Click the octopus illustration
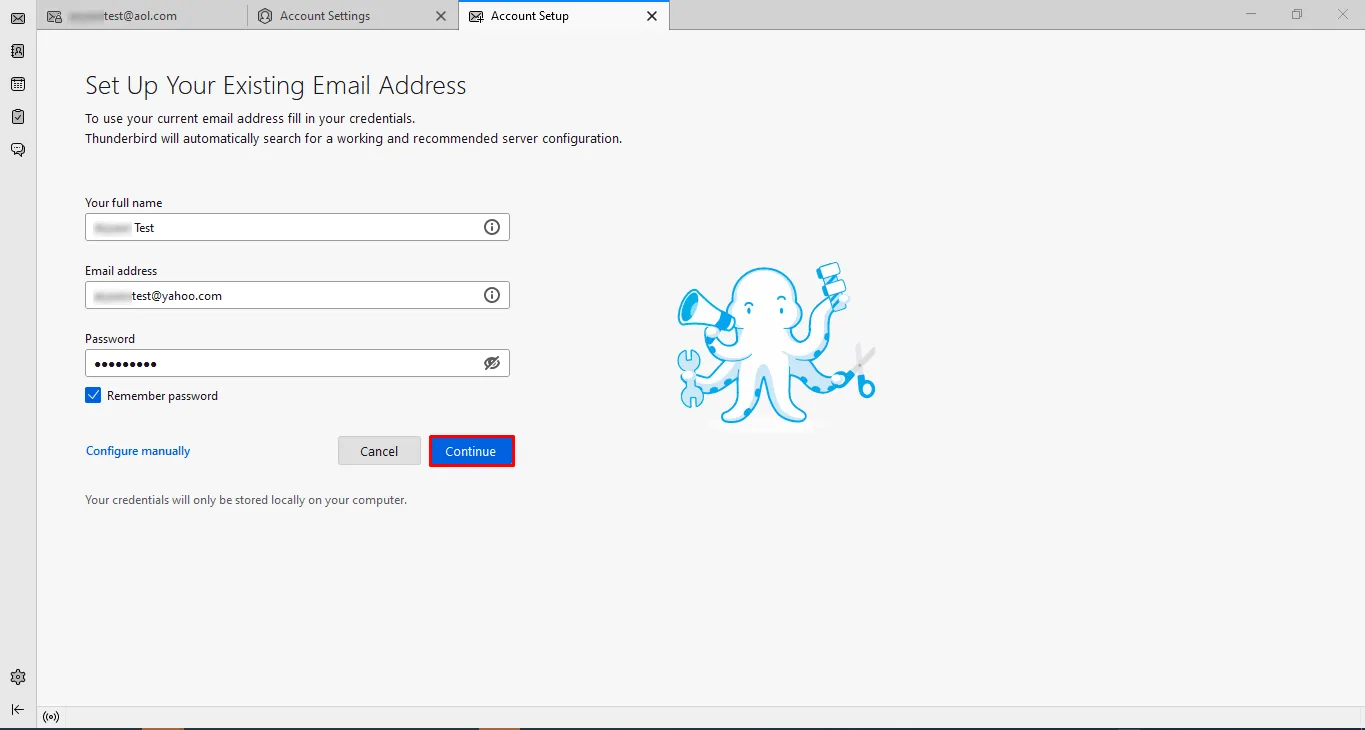This screenshot has height=730, width=1365. tap(776, 345)
